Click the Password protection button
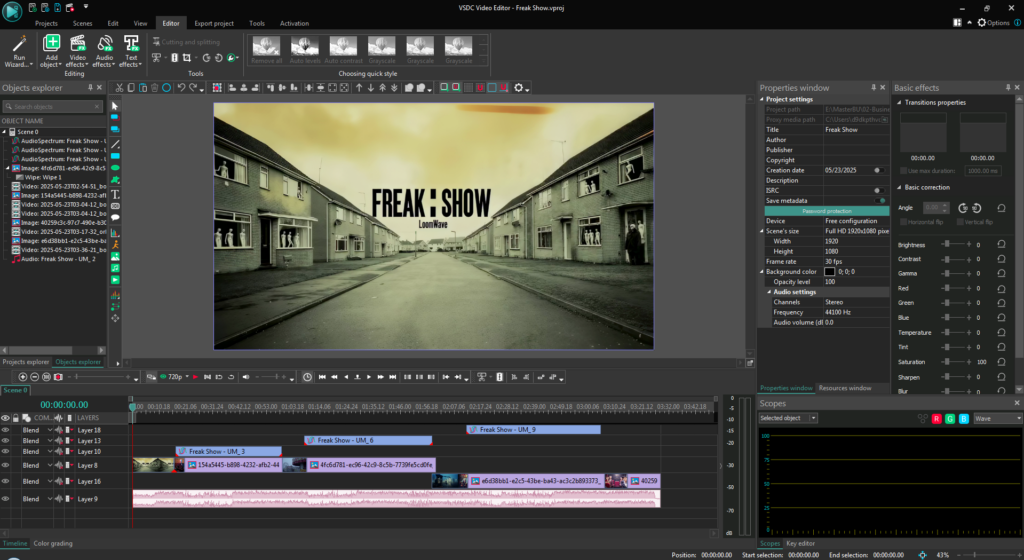Screen dimensions: 1024x560 tap(827, 211)
